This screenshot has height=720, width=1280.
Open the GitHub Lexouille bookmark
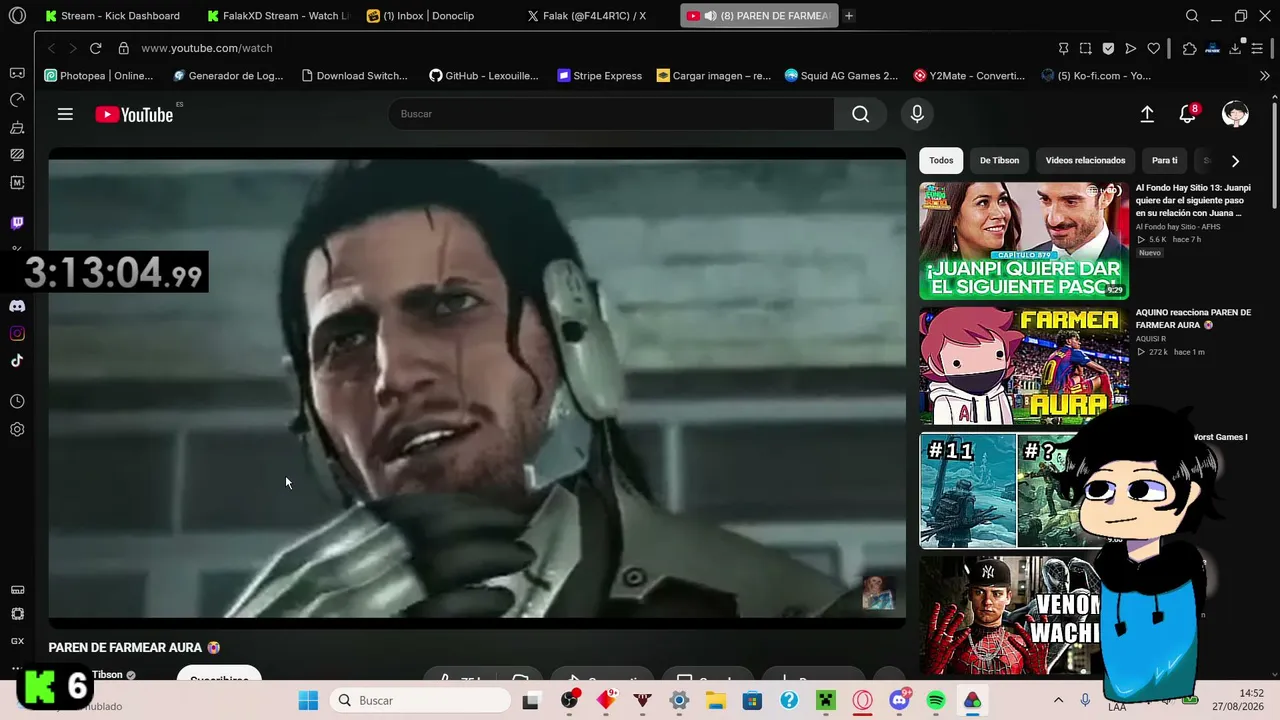click(484, 76)
